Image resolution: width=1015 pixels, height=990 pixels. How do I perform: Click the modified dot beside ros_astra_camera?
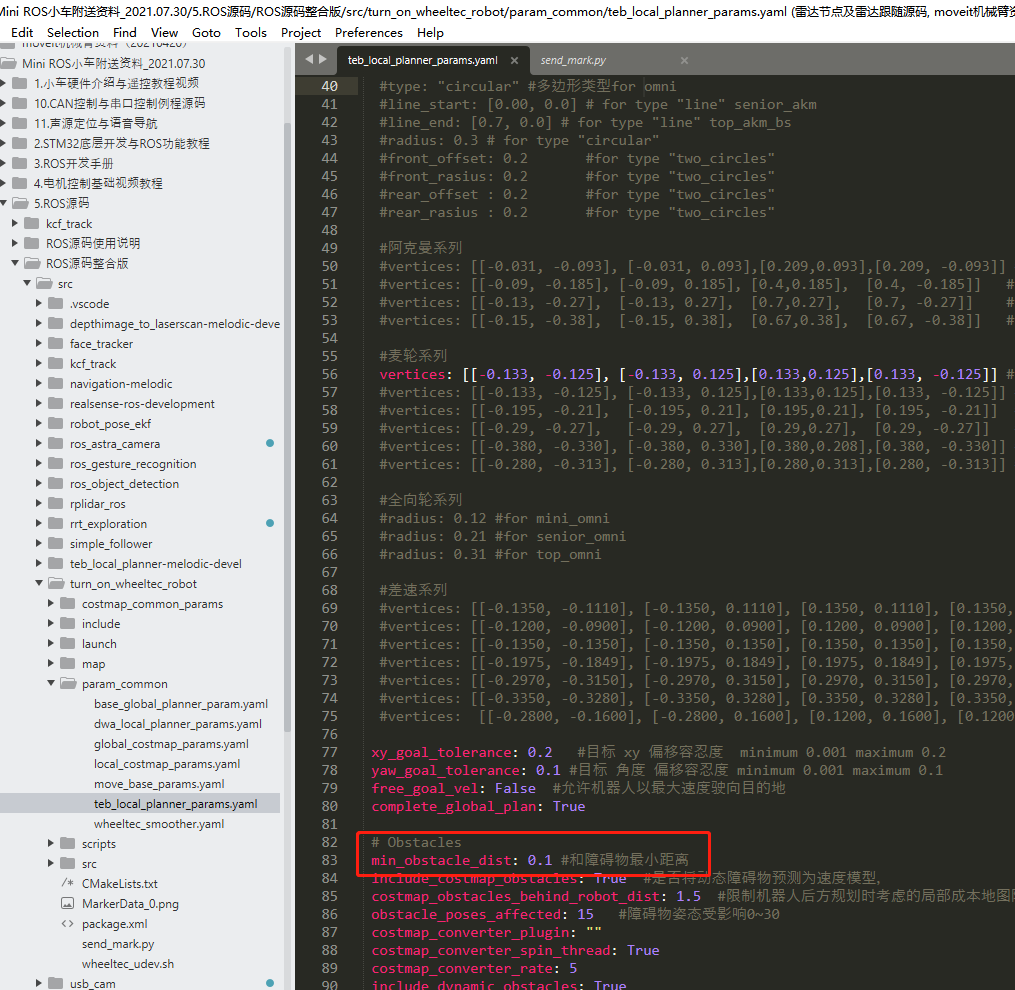click(x=270, y=444)
